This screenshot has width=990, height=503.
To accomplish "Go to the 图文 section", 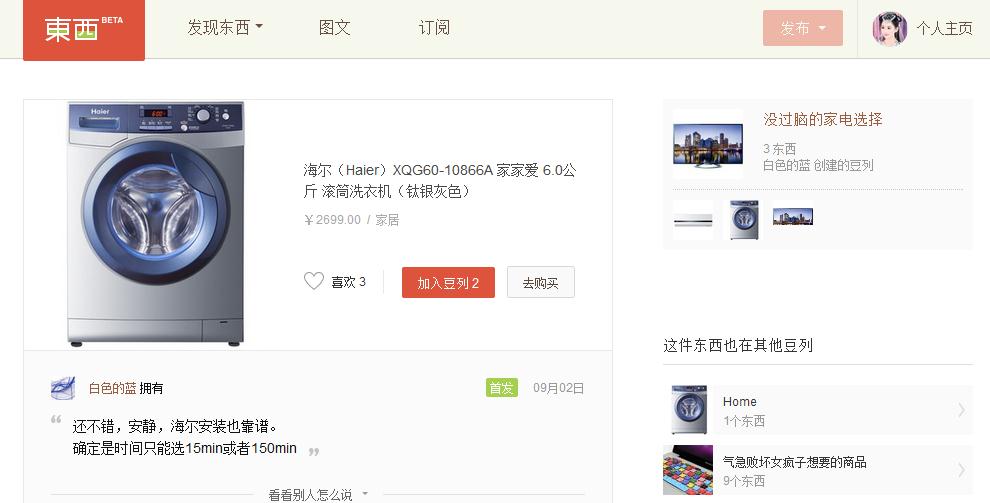I will pos(335,28).
